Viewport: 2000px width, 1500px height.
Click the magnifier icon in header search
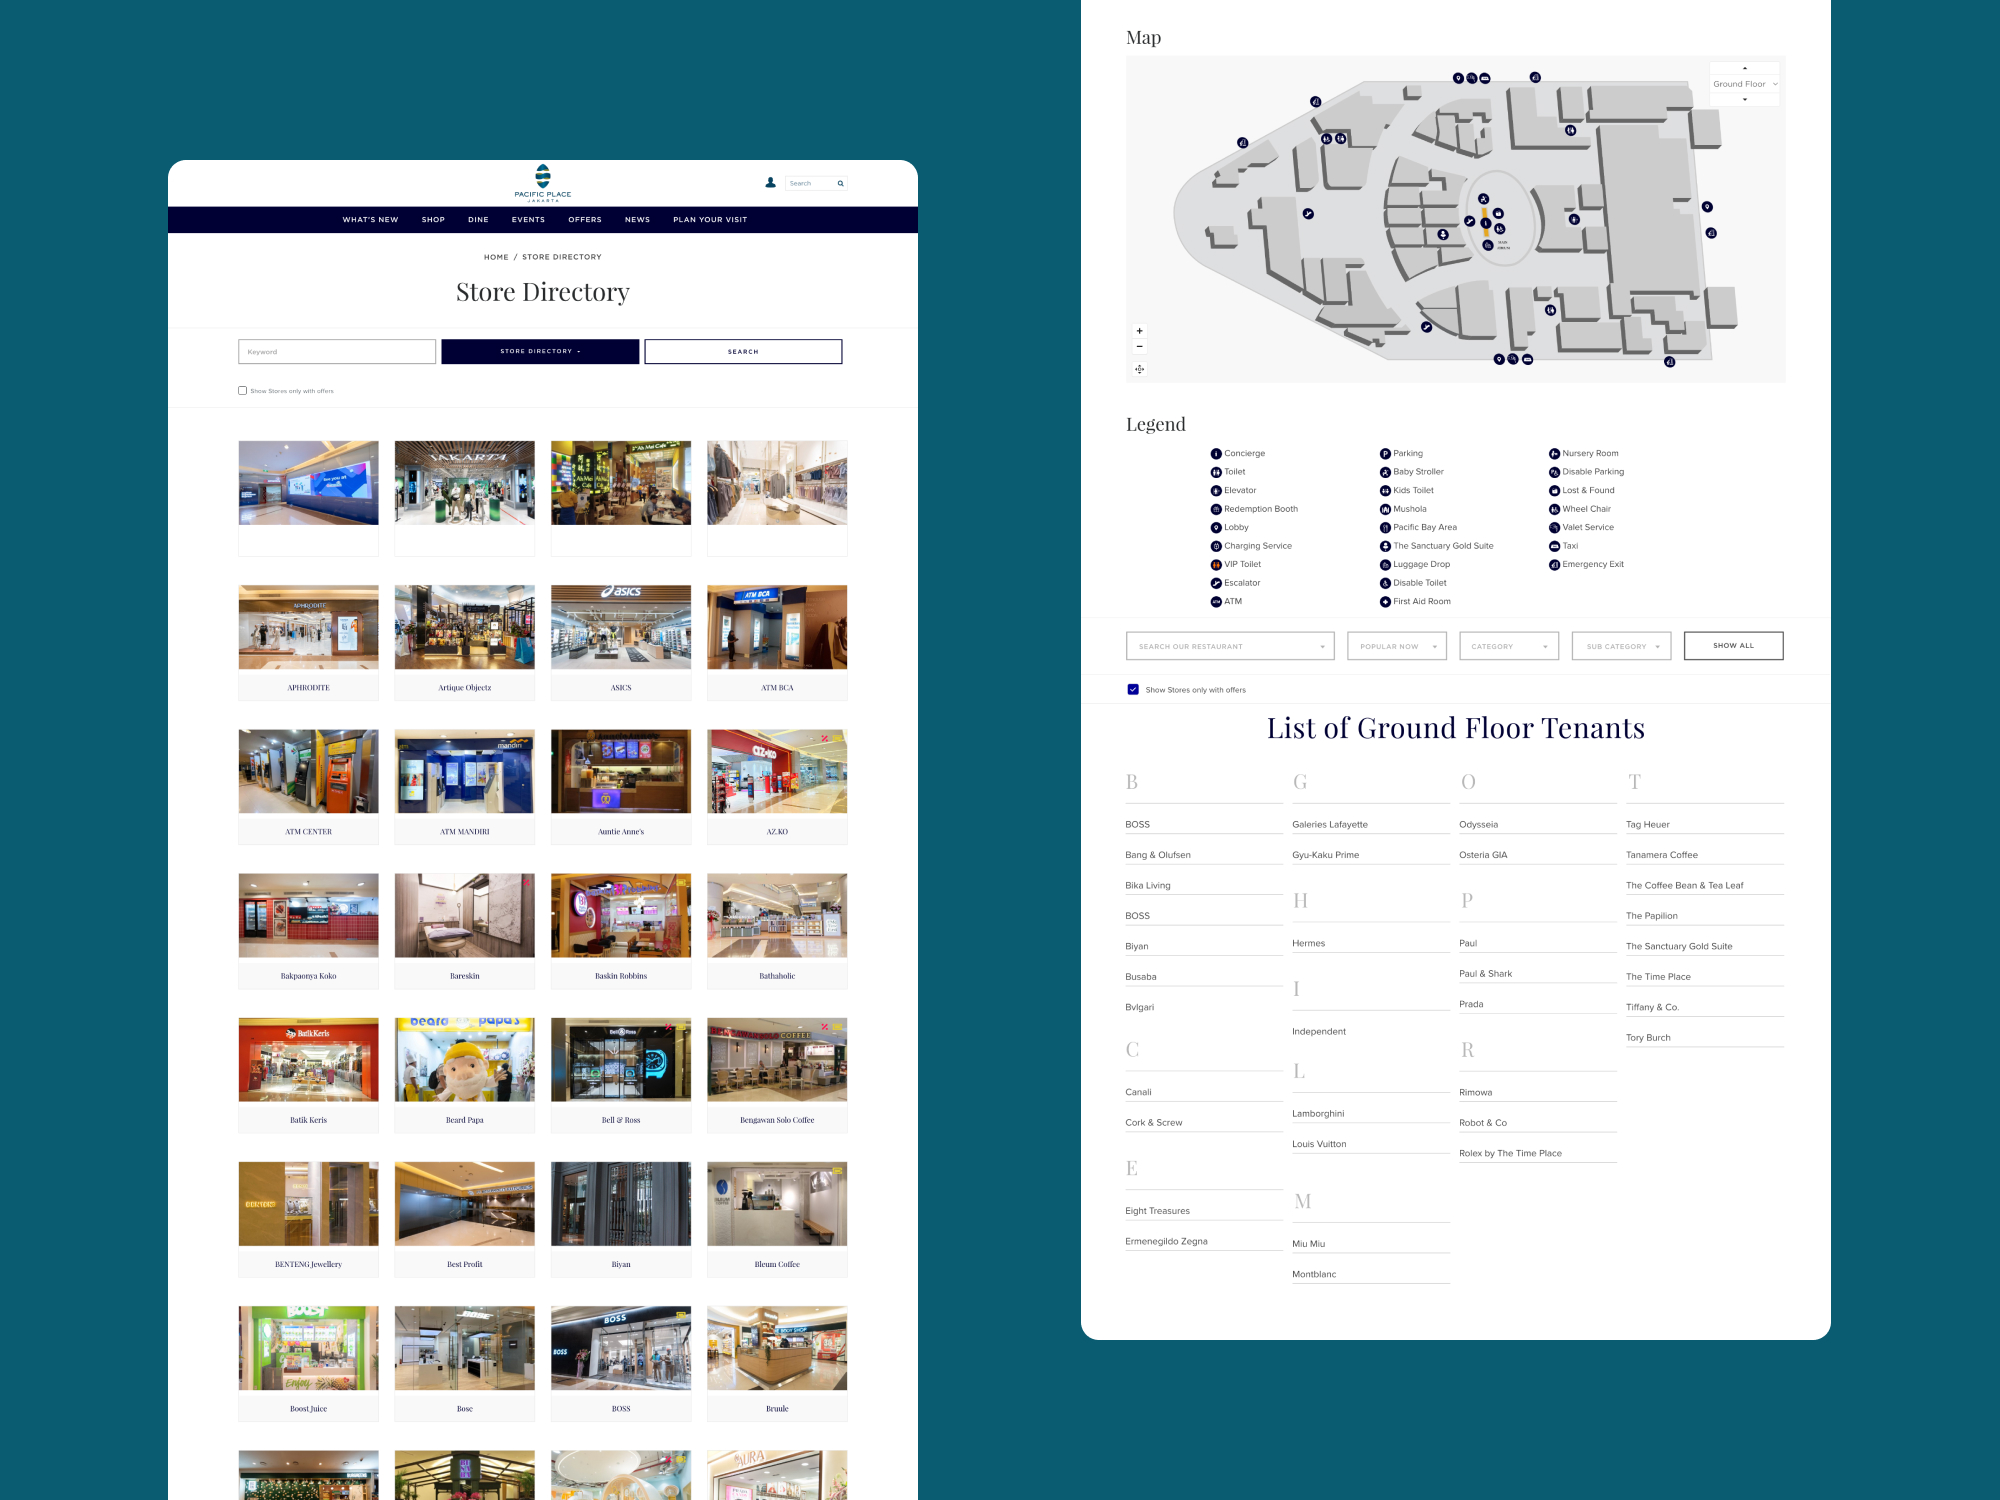coord(840,184)
